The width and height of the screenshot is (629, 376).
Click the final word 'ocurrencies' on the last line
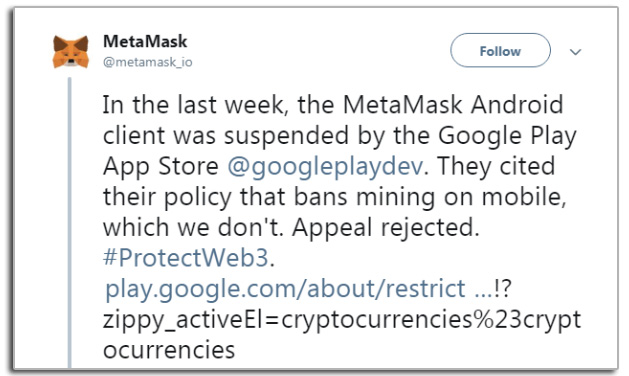click(x=169, y=350)
